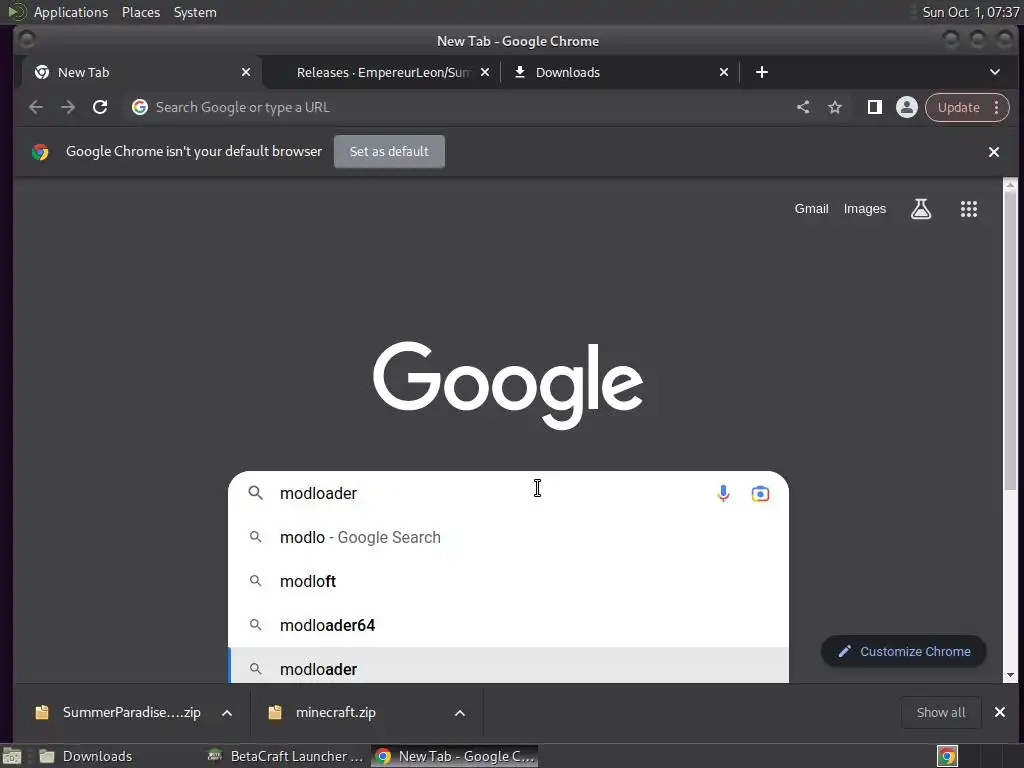The height and width of the screenshot is (768, 1024).
Task: Click in the Google search box text
Action: pos(318,493)
